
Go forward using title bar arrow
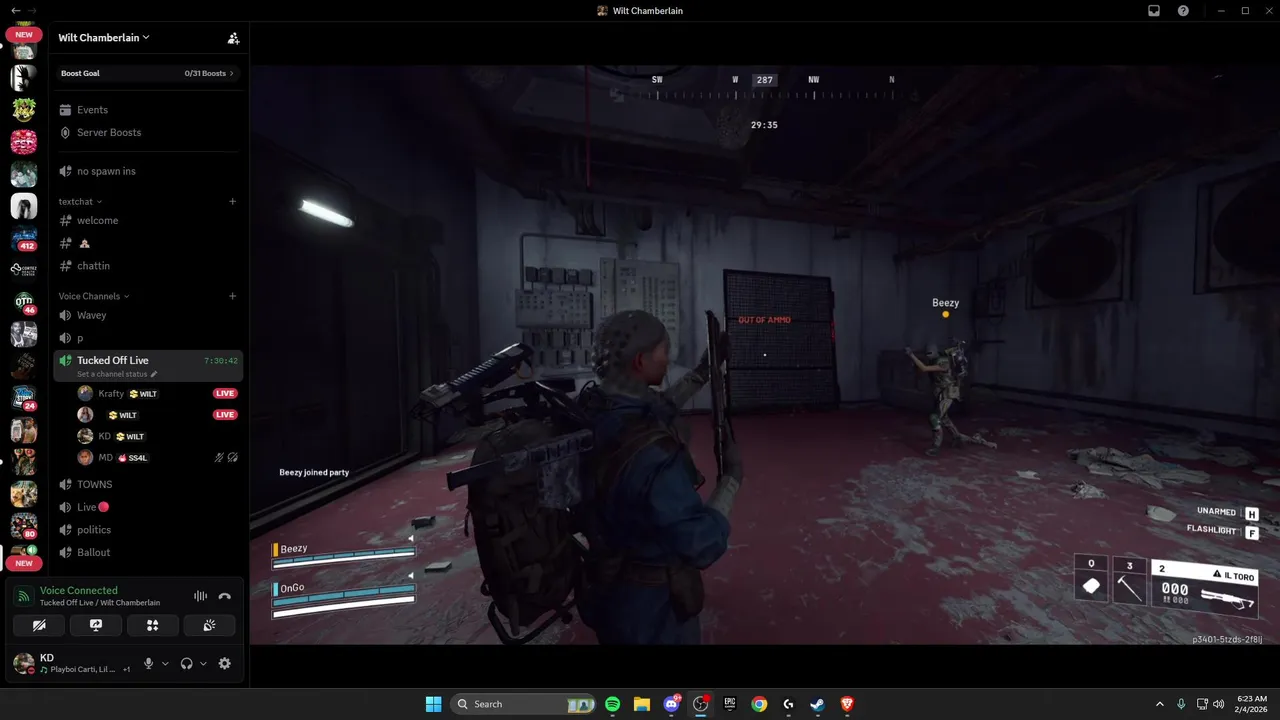pyautogui.click(x=32, y=10)
